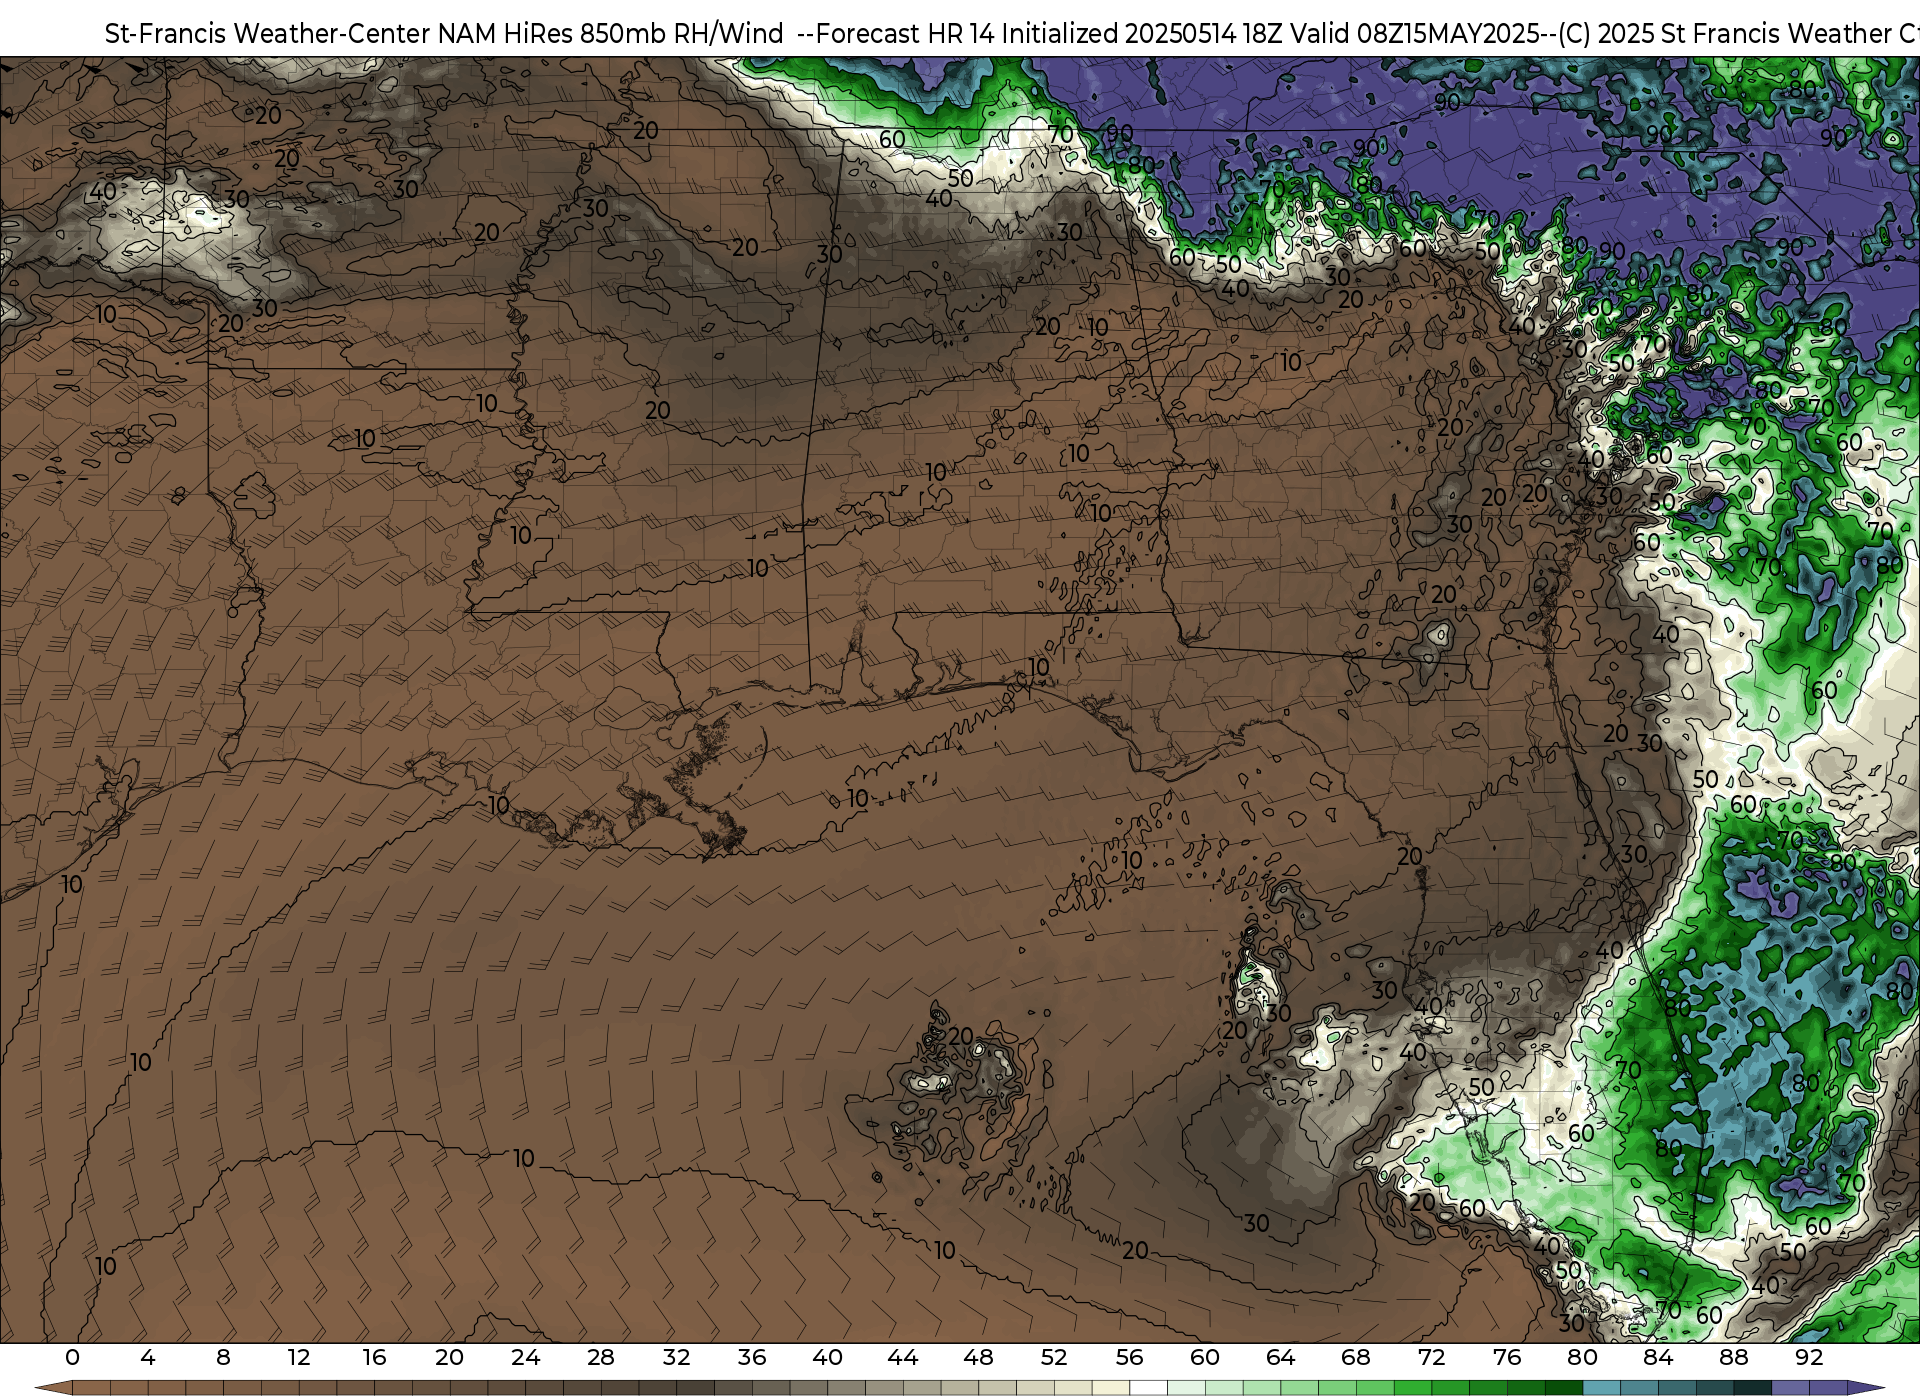Viewport: 1920px width, 1400px height.
Task: Click the colorbar tick label '88'
Action: pos(1734,1357)
